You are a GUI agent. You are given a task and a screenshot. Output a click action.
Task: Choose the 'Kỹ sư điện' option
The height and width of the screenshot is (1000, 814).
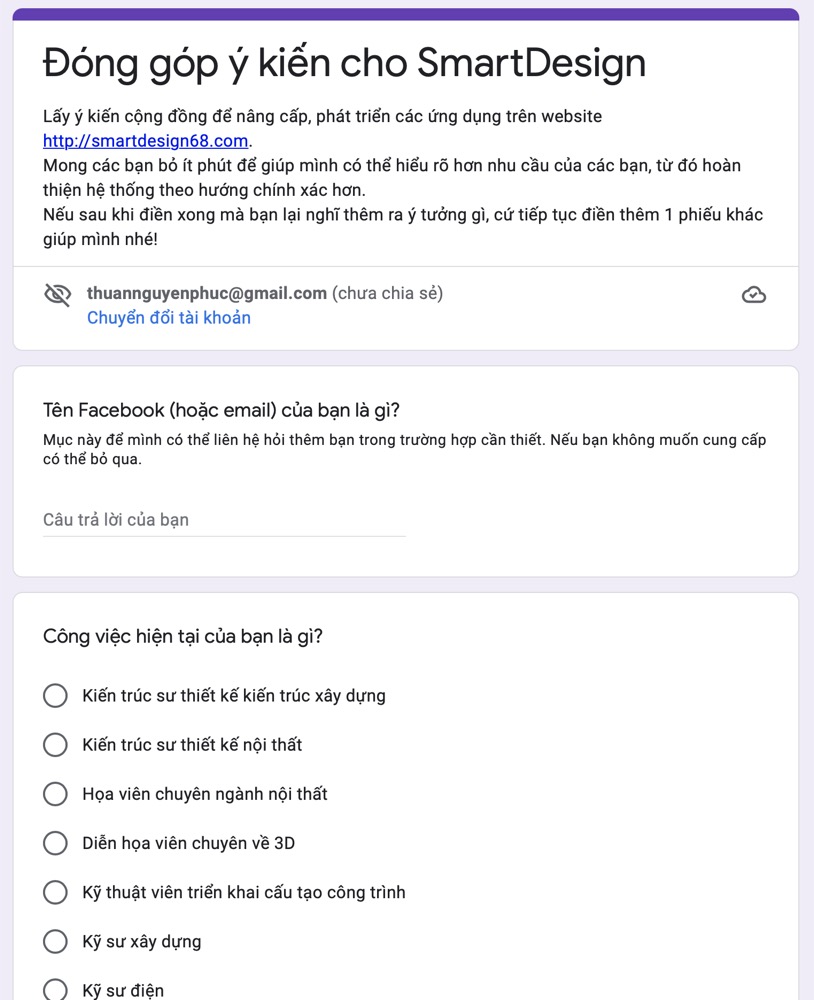56,990
